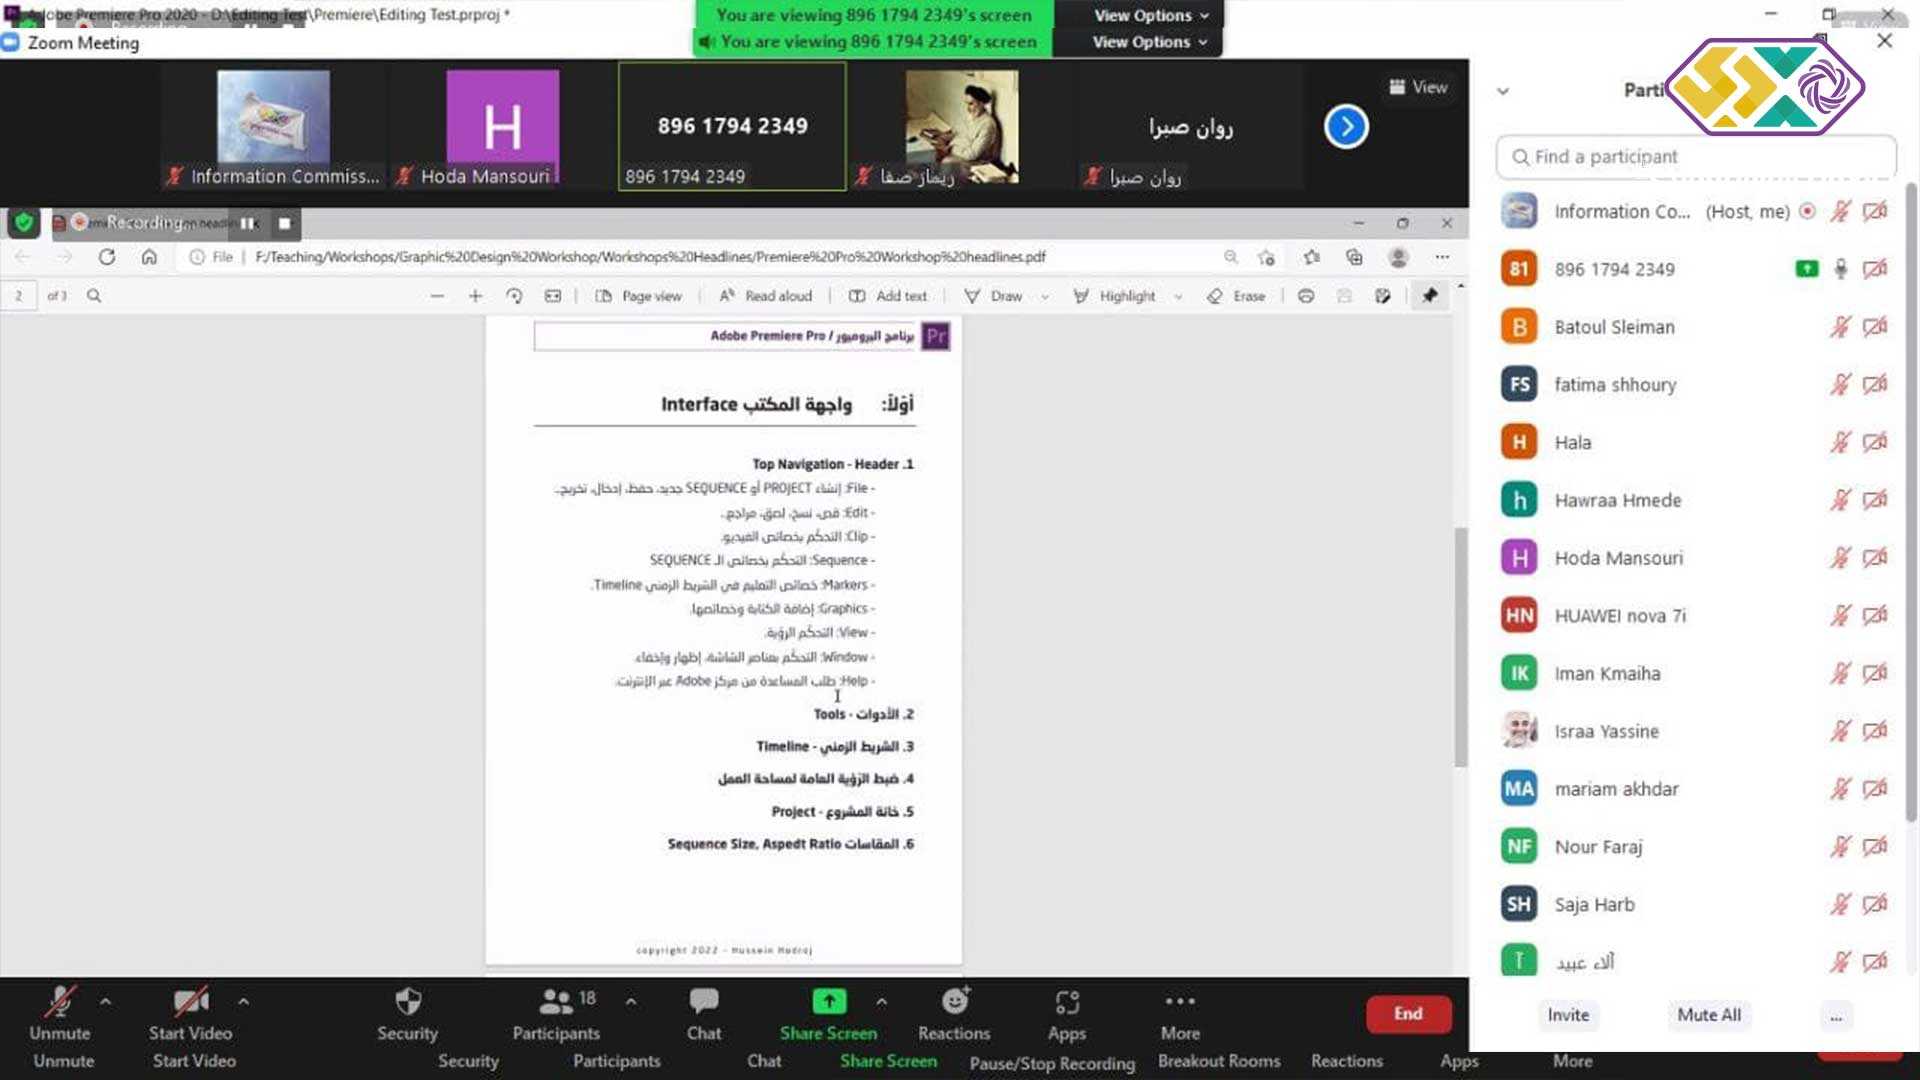The height and width of the screenshot is (1080, 1920).
Task: Click the PDF vertical scrollbar thumb
Action: coord(1461,646)
